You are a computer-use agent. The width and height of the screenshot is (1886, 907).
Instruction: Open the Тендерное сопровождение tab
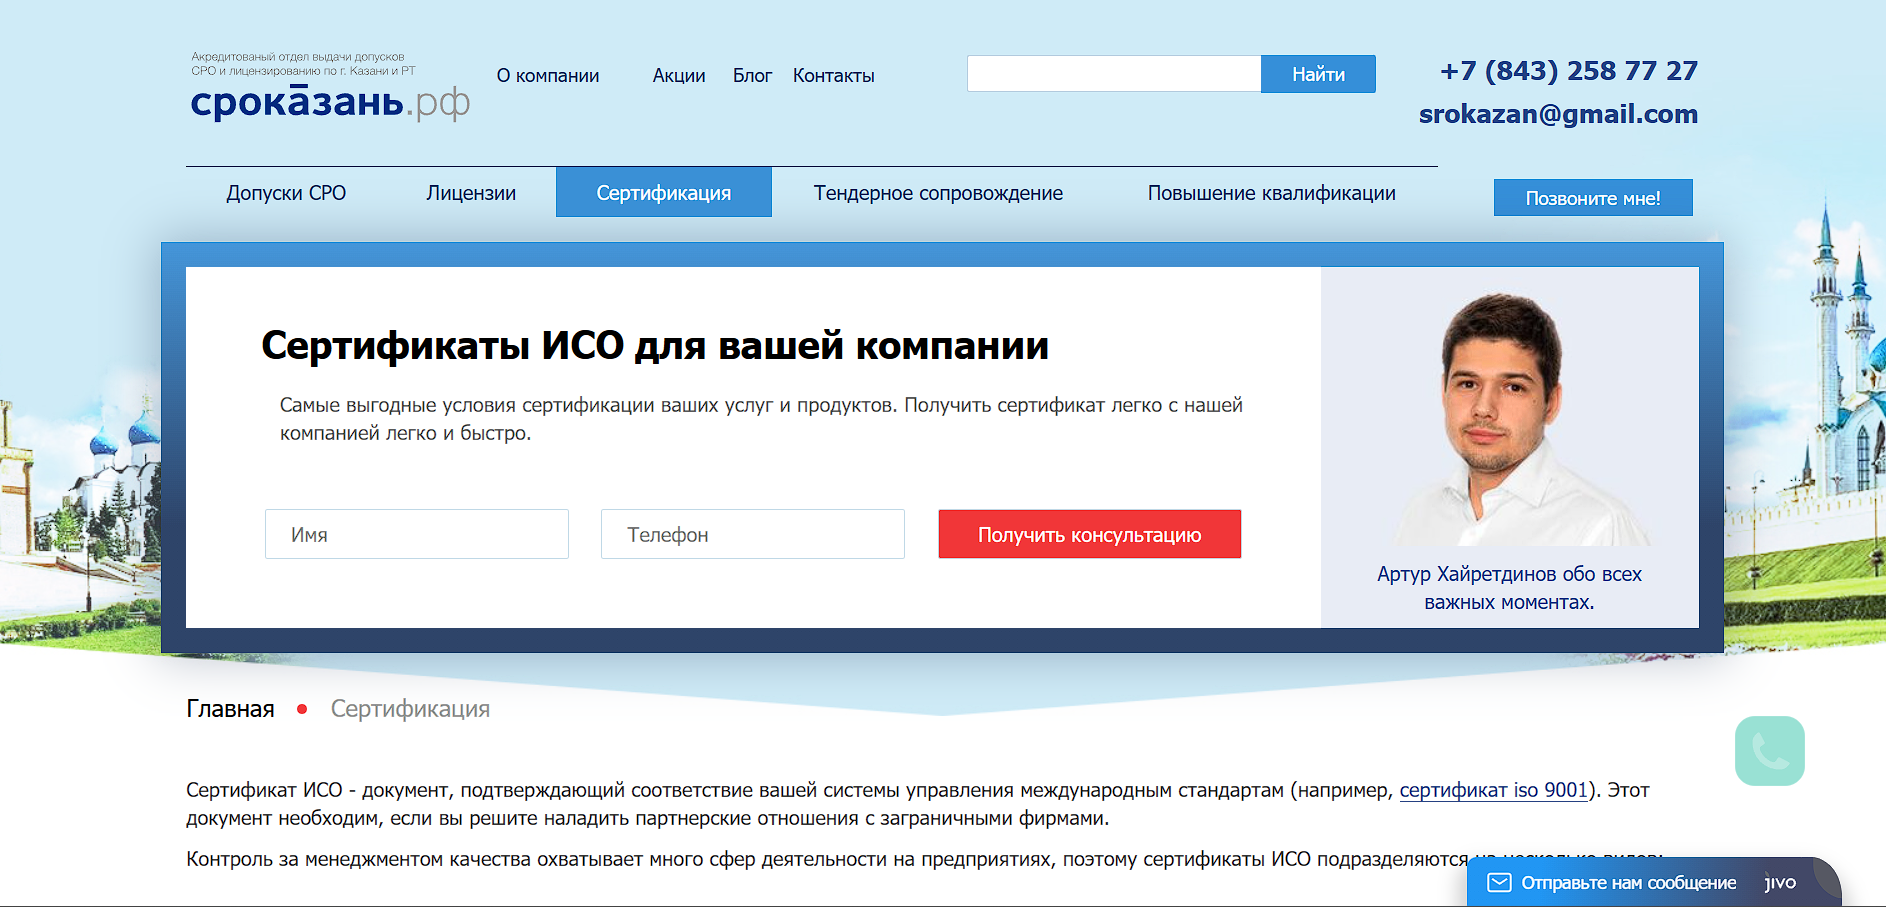coord(938,193)
